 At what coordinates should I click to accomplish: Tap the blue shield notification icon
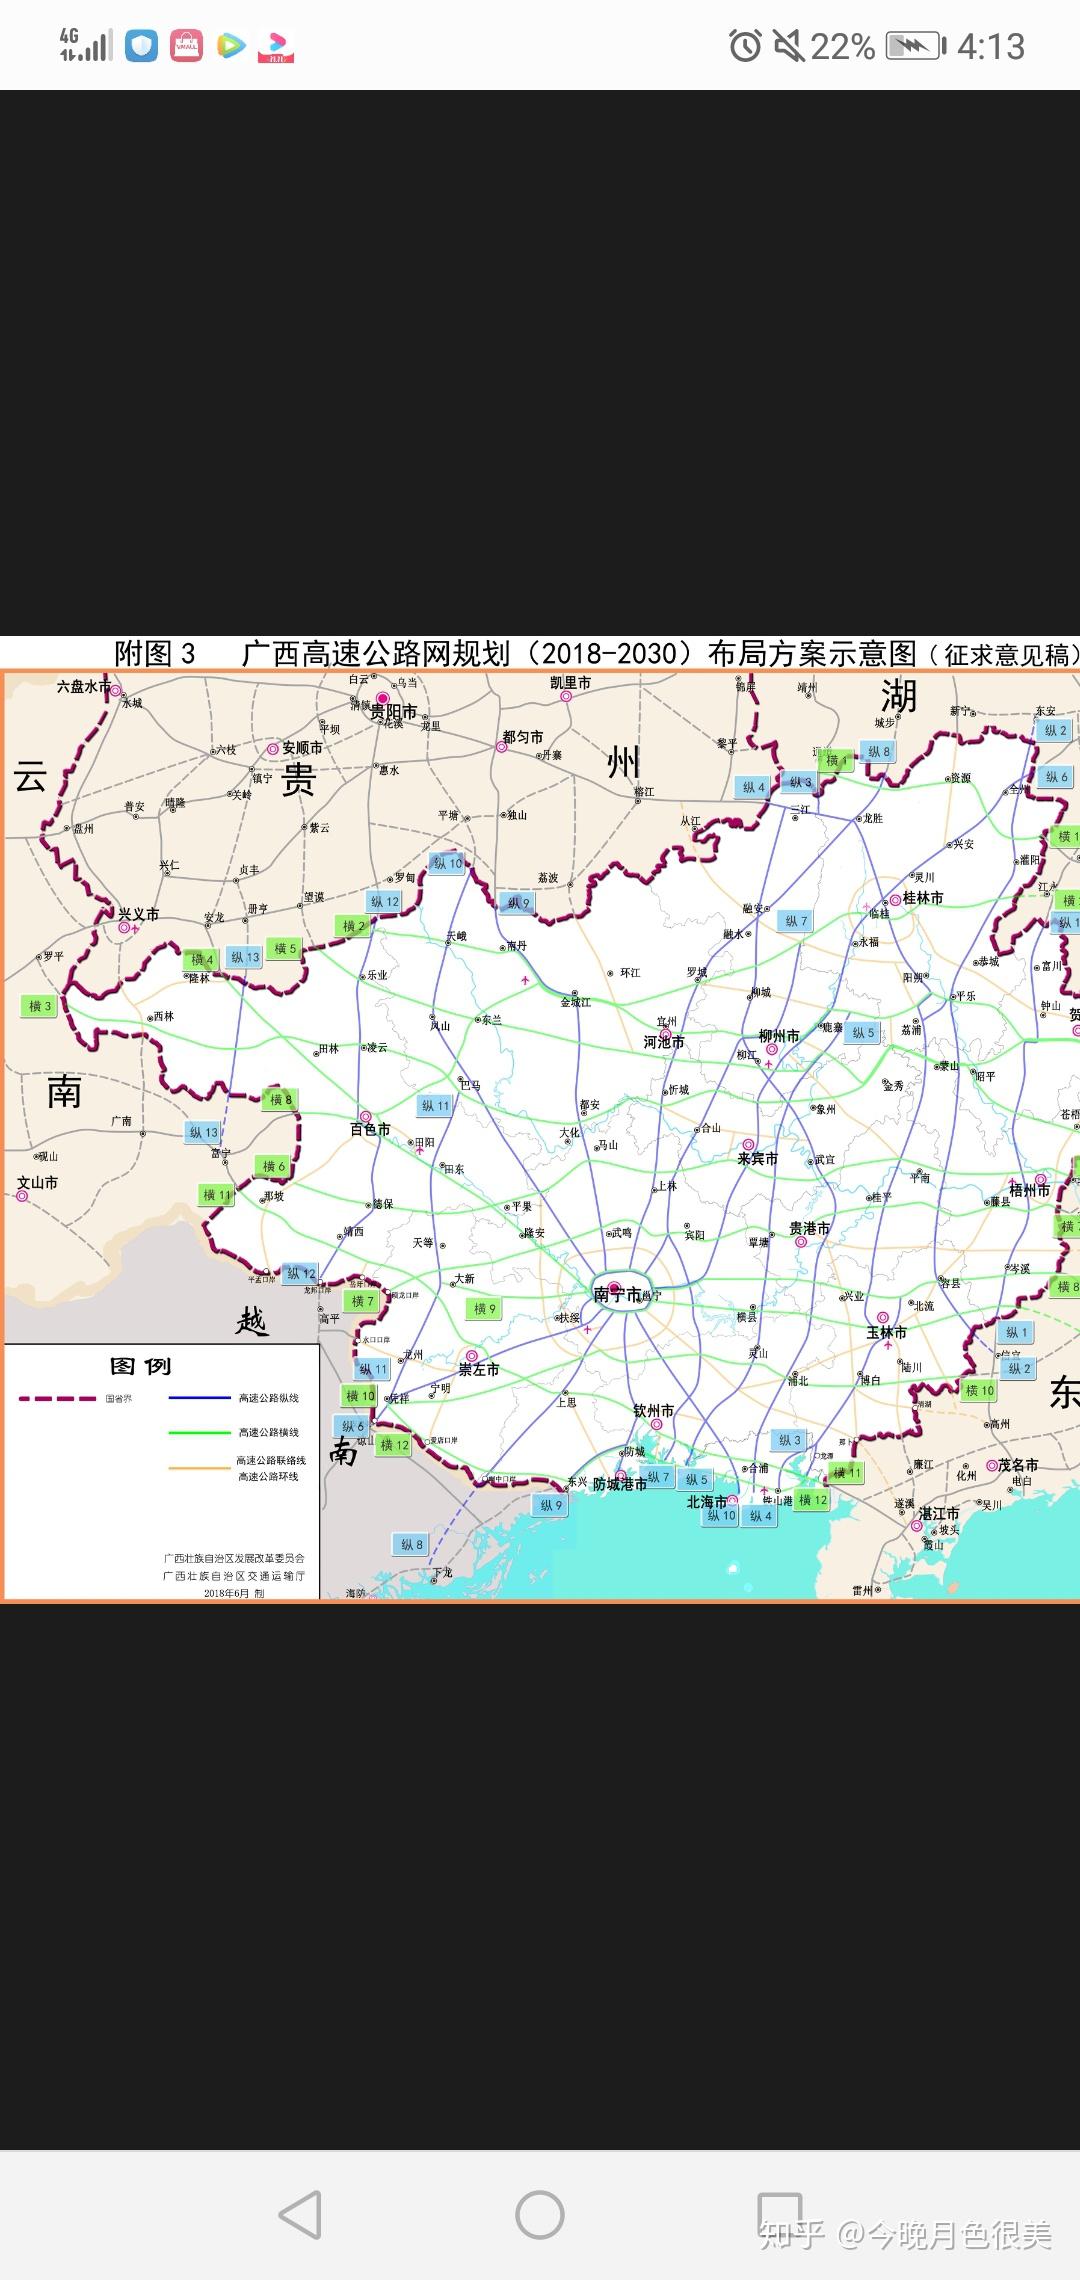click(x=141, y=46)
